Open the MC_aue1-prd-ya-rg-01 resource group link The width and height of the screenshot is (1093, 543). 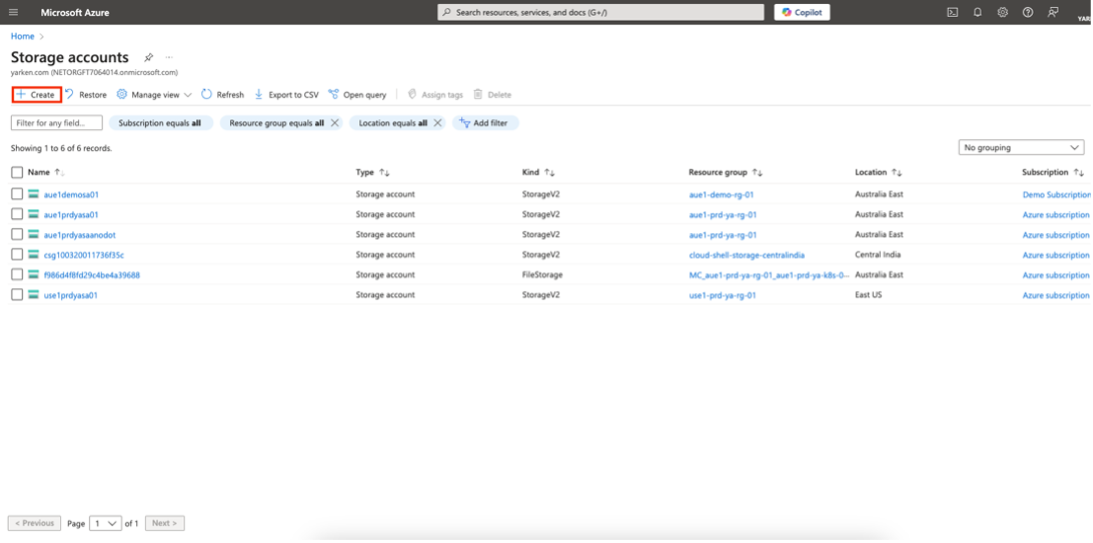(769, 275)
